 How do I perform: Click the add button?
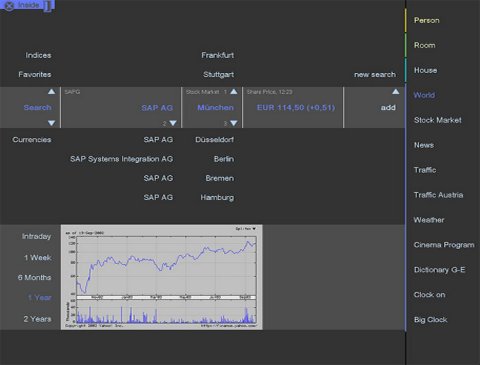[388, 107]
